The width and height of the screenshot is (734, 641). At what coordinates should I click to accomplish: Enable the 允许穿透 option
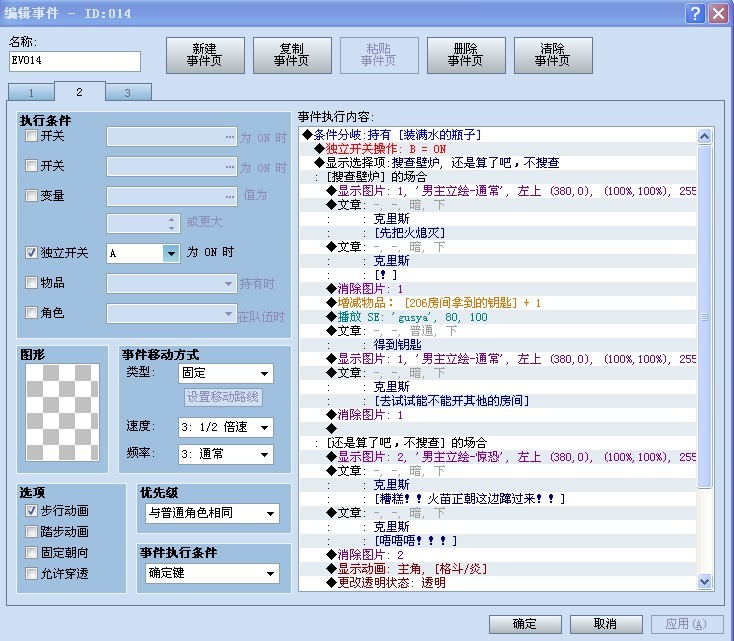[31, 574]
